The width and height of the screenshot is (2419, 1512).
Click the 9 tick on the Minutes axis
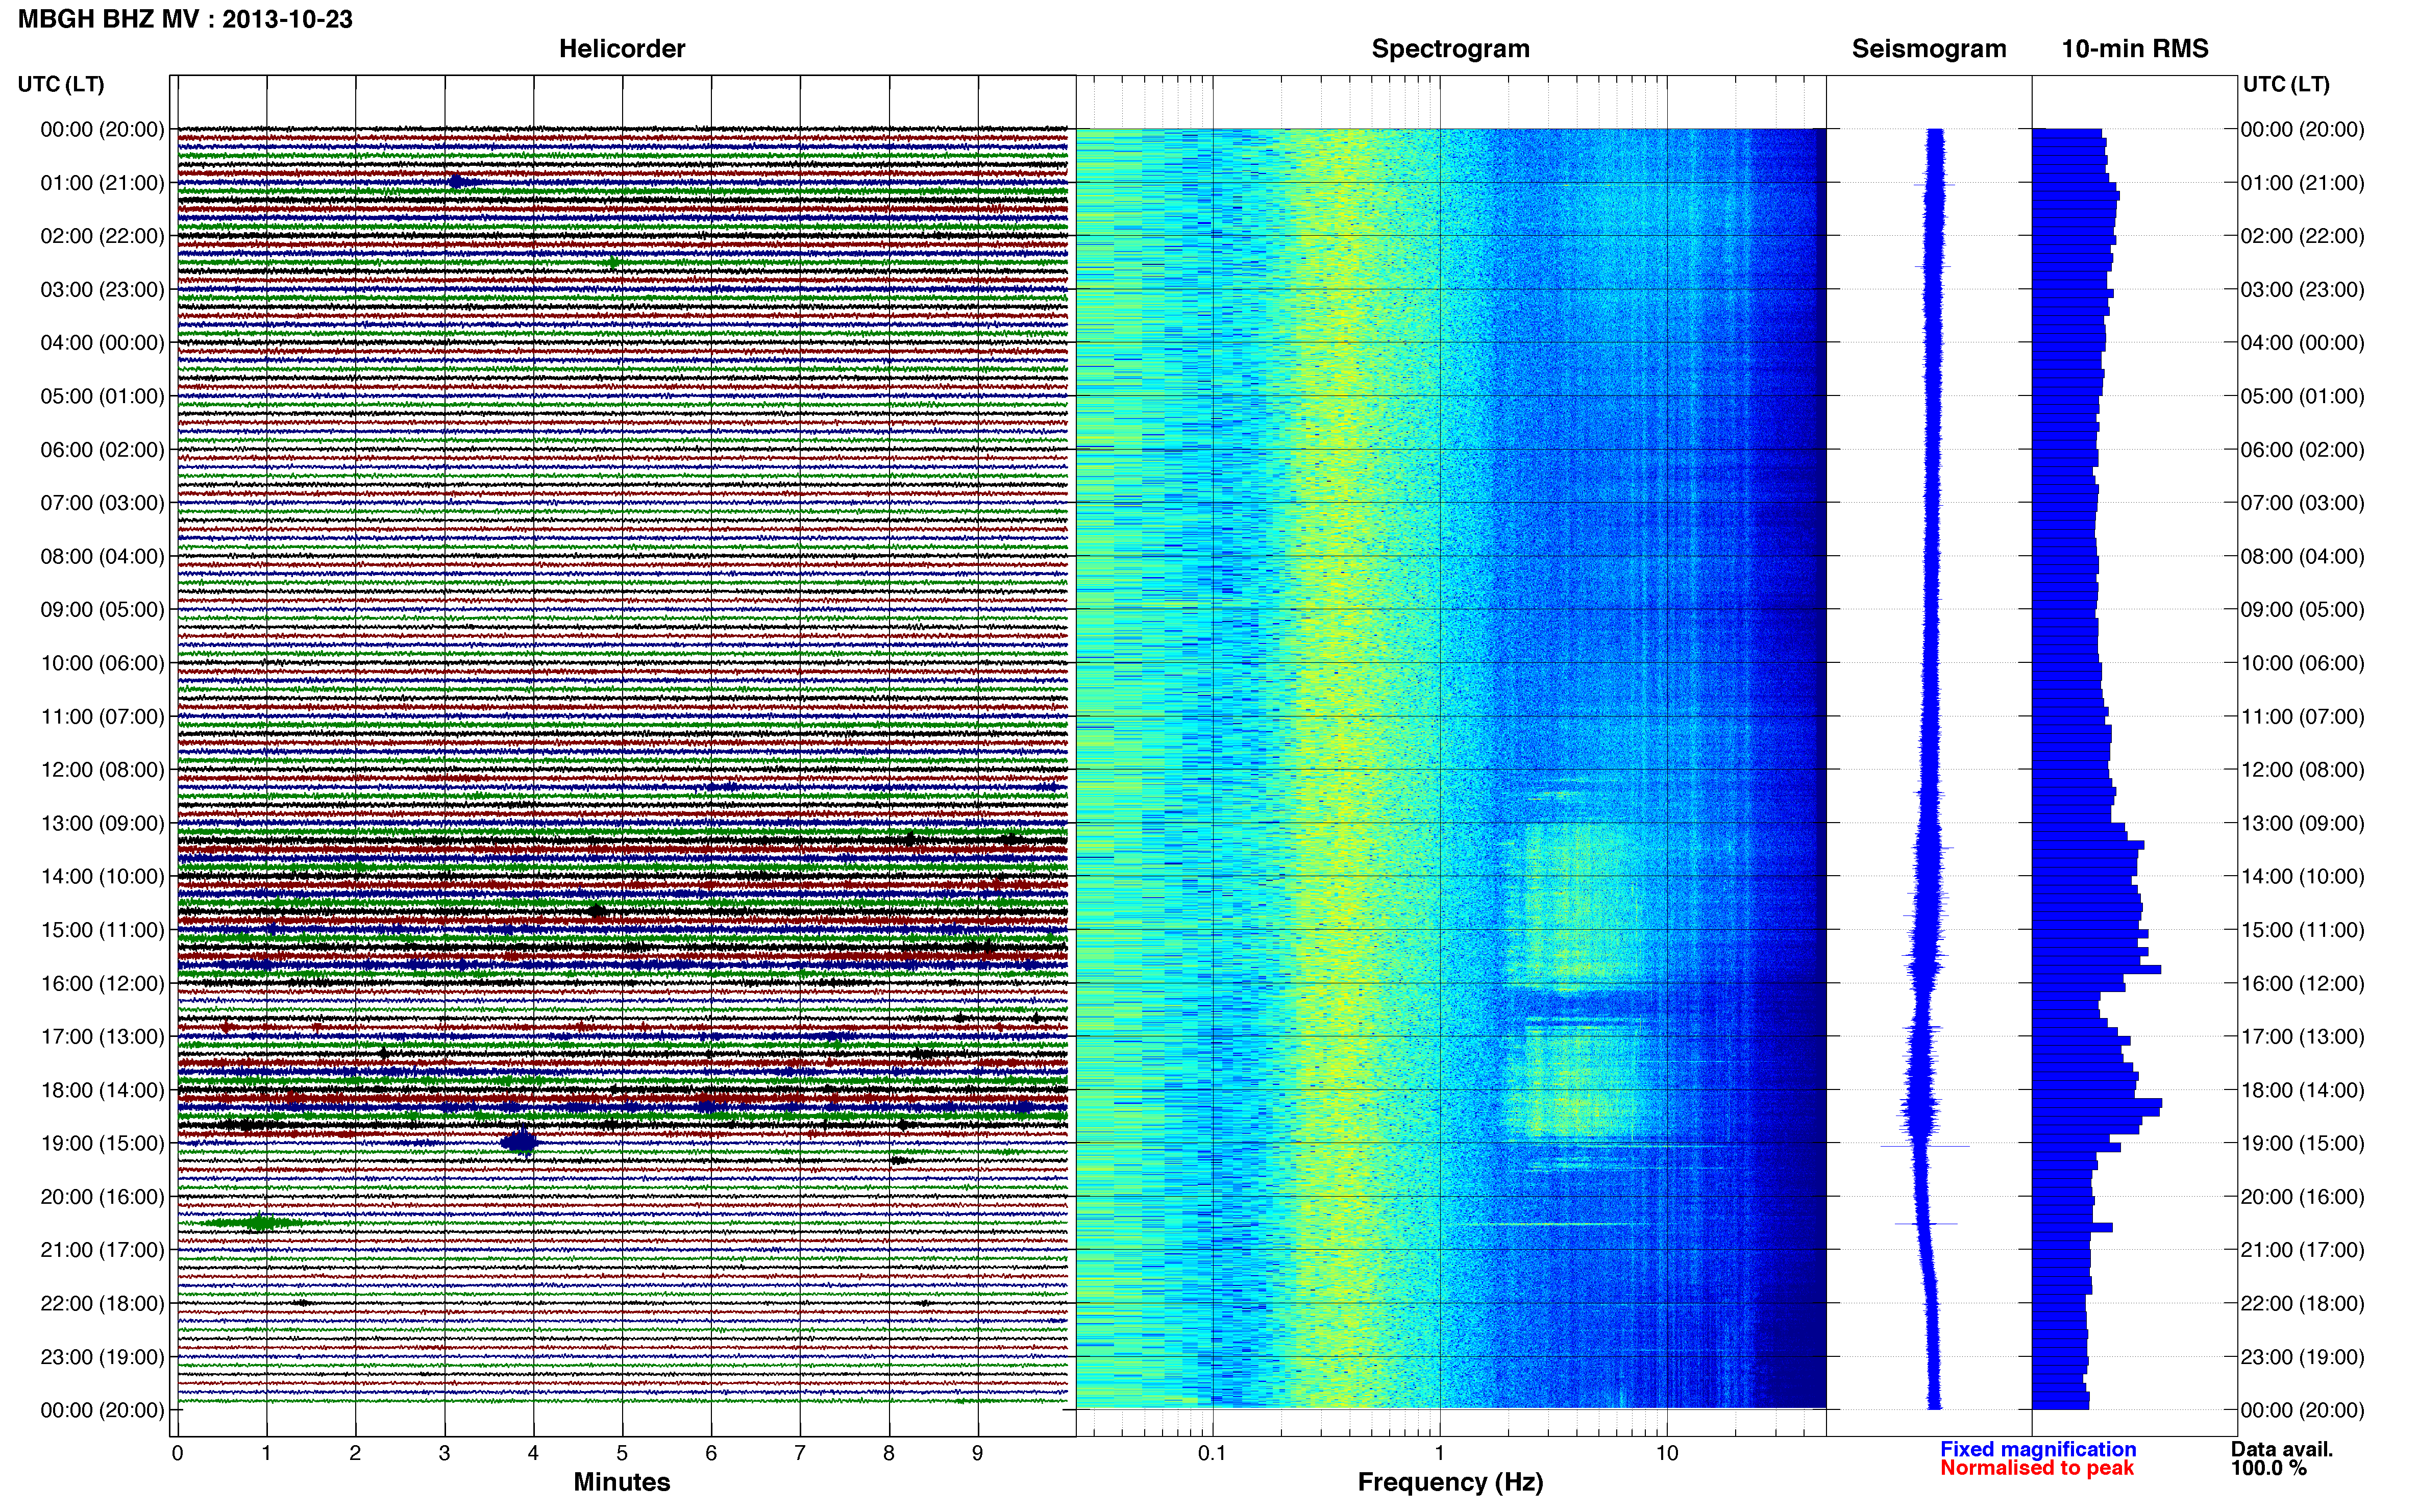pyautogui.click(x=978, y=1454)
